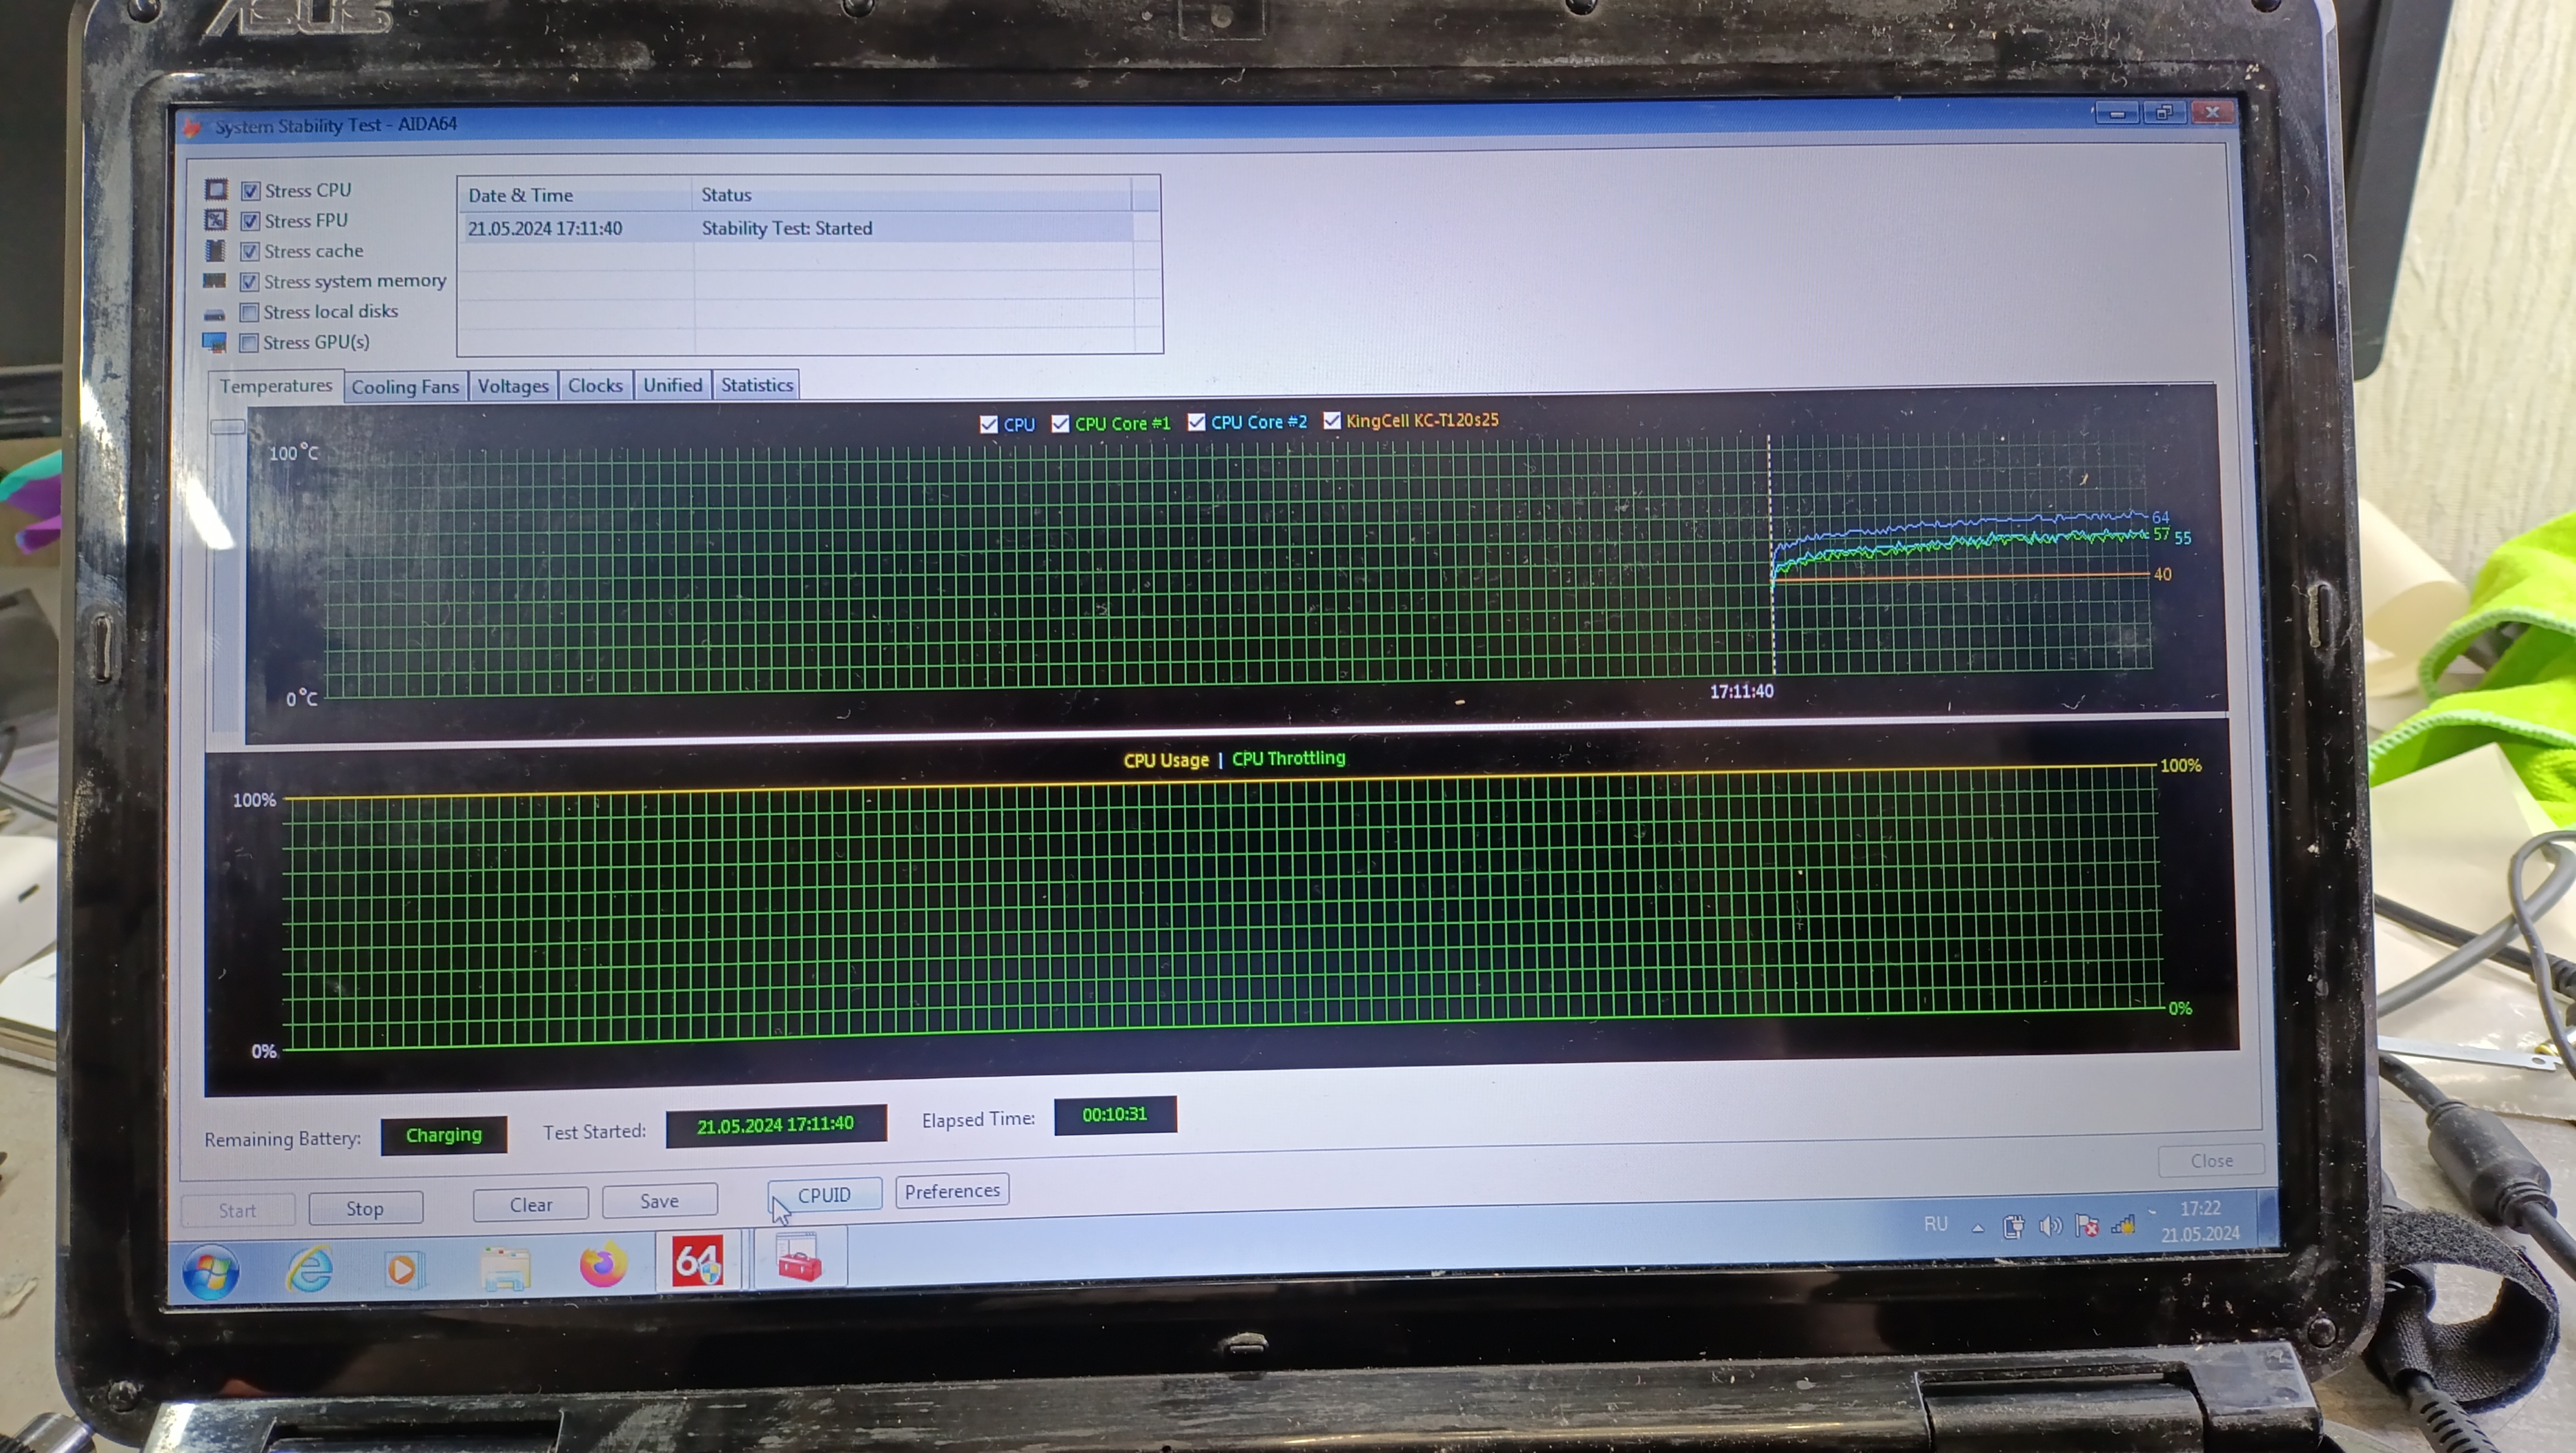Click the Close button

pyautogui.click(x=2211, y=1160)
